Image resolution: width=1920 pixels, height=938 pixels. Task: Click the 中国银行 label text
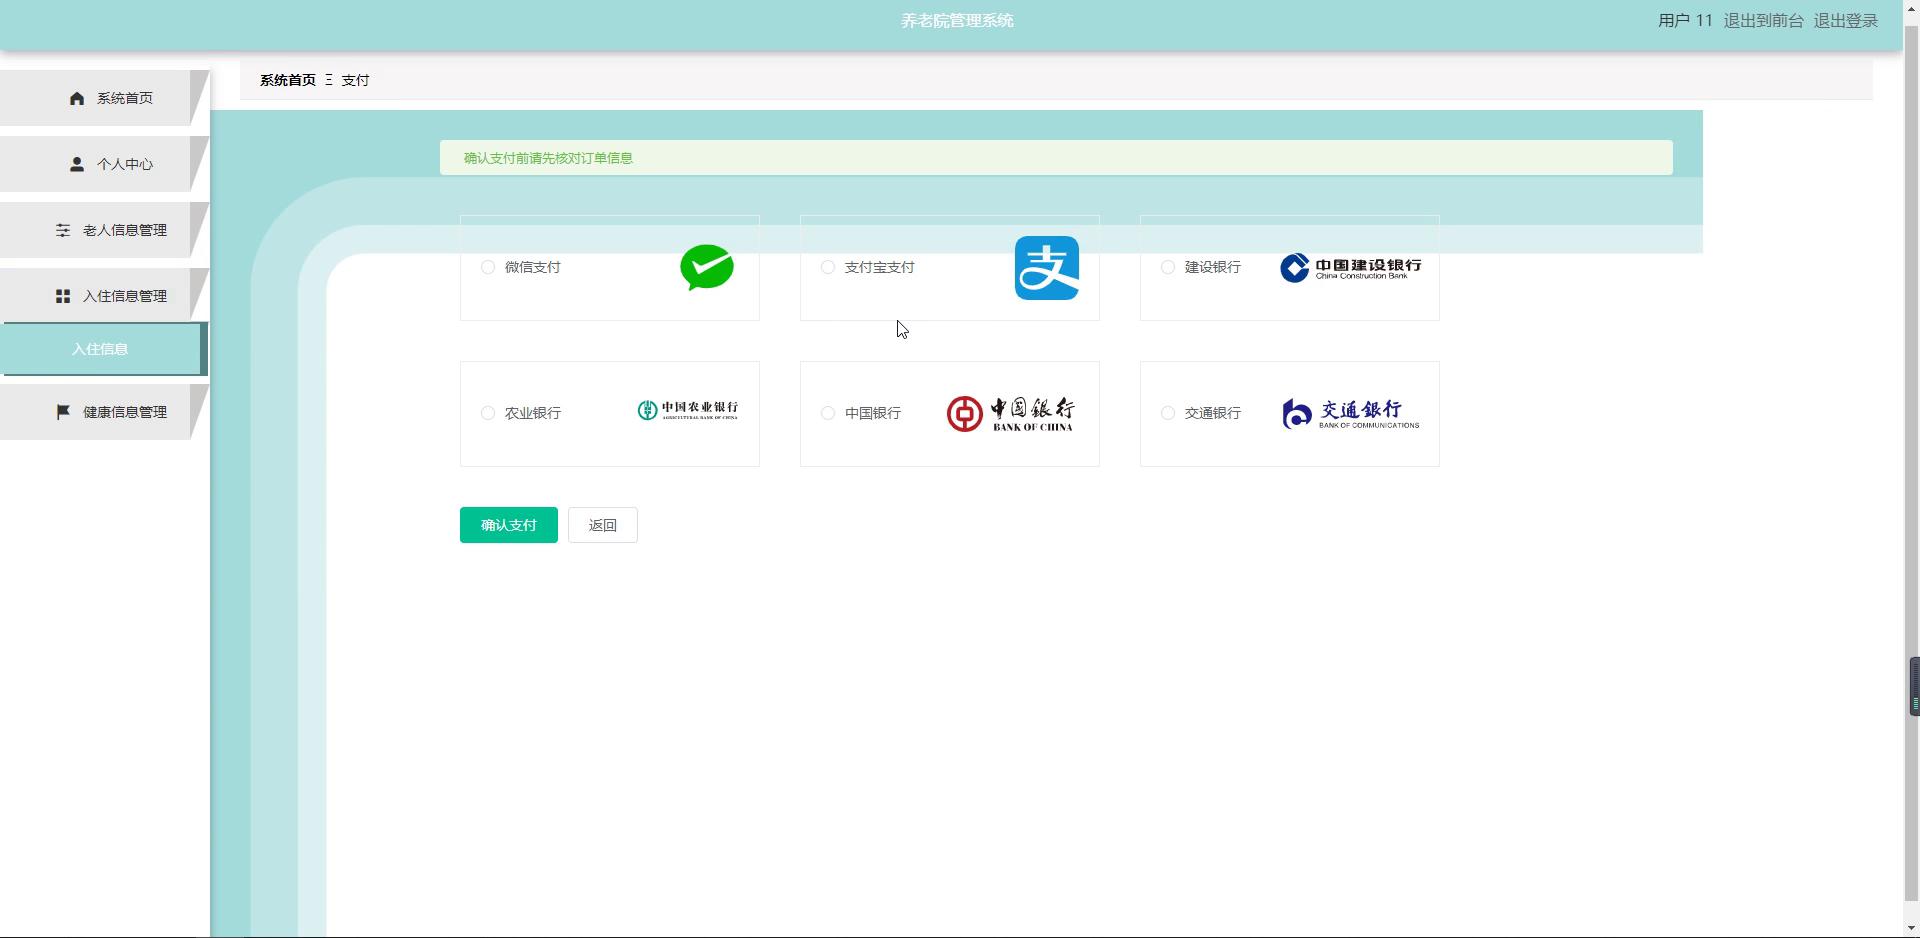(x=872, y=413)
